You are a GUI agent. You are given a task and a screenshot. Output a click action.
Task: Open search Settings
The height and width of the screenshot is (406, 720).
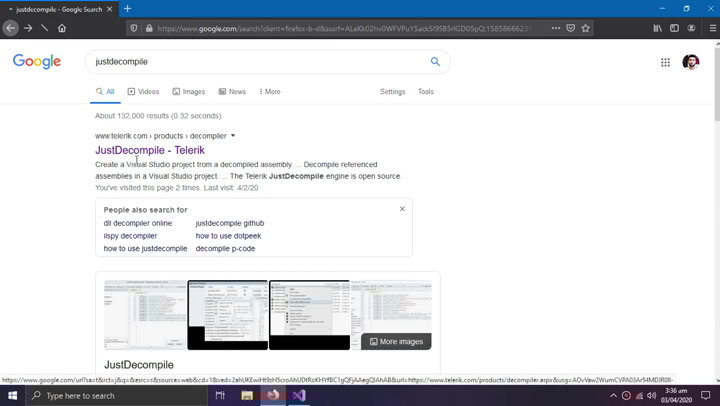[x=393, y=91]
